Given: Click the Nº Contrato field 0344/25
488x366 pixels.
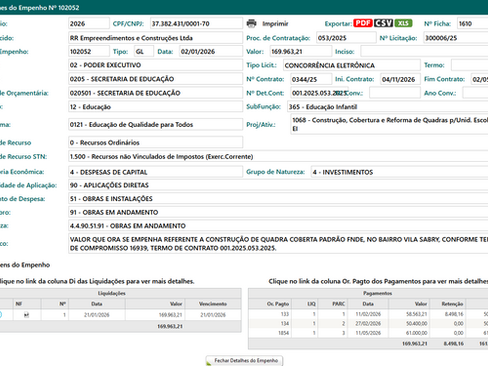Looking at the screenshot, I should (x=311, y=79).
